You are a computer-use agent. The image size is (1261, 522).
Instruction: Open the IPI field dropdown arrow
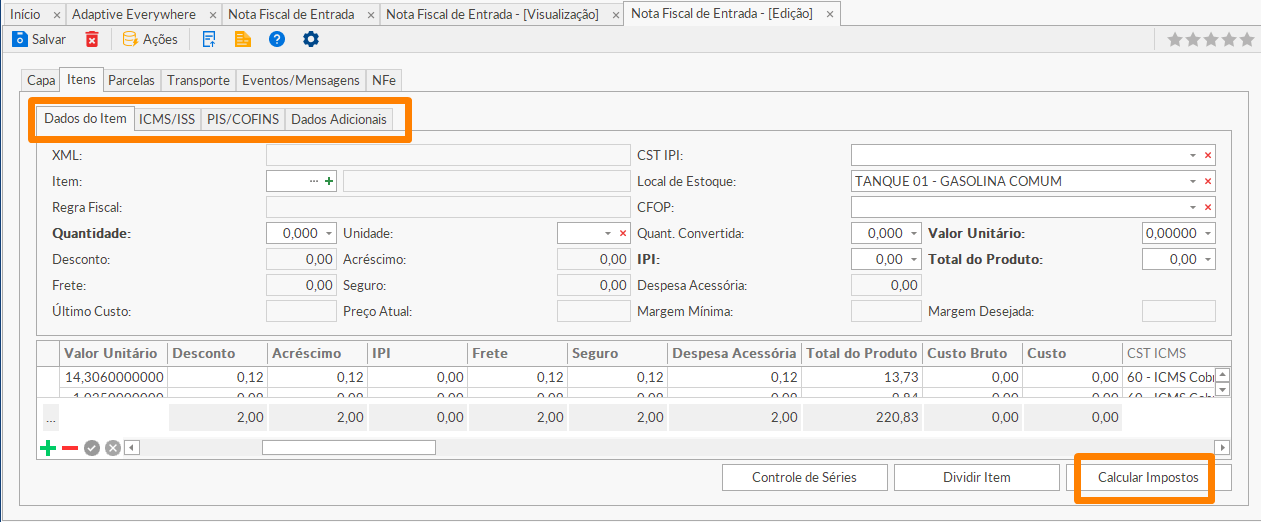click(913, 259)
